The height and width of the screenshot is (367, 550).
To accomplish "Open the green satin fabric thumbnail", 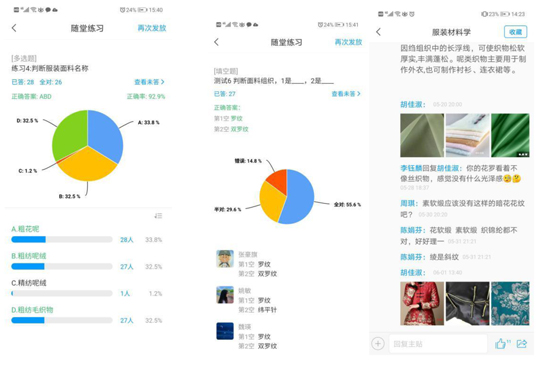I will [510, 135].
